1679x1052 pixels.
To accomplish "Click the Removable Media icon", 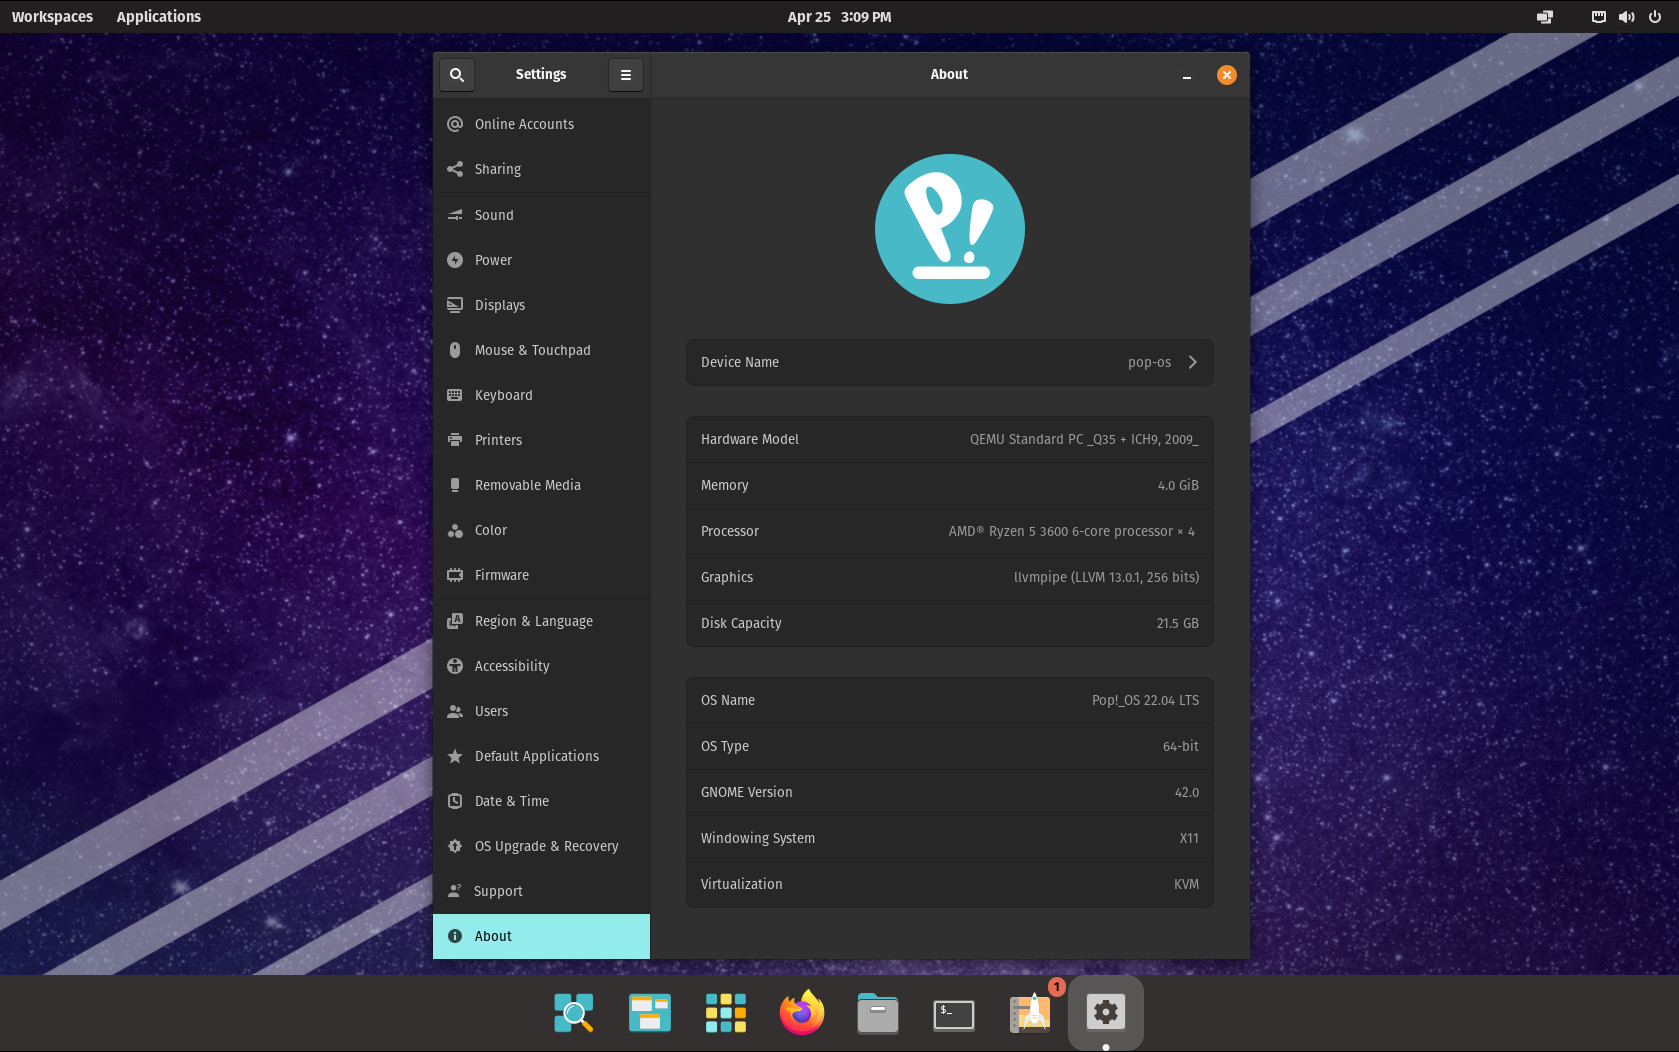I will [x=455, y=485].
